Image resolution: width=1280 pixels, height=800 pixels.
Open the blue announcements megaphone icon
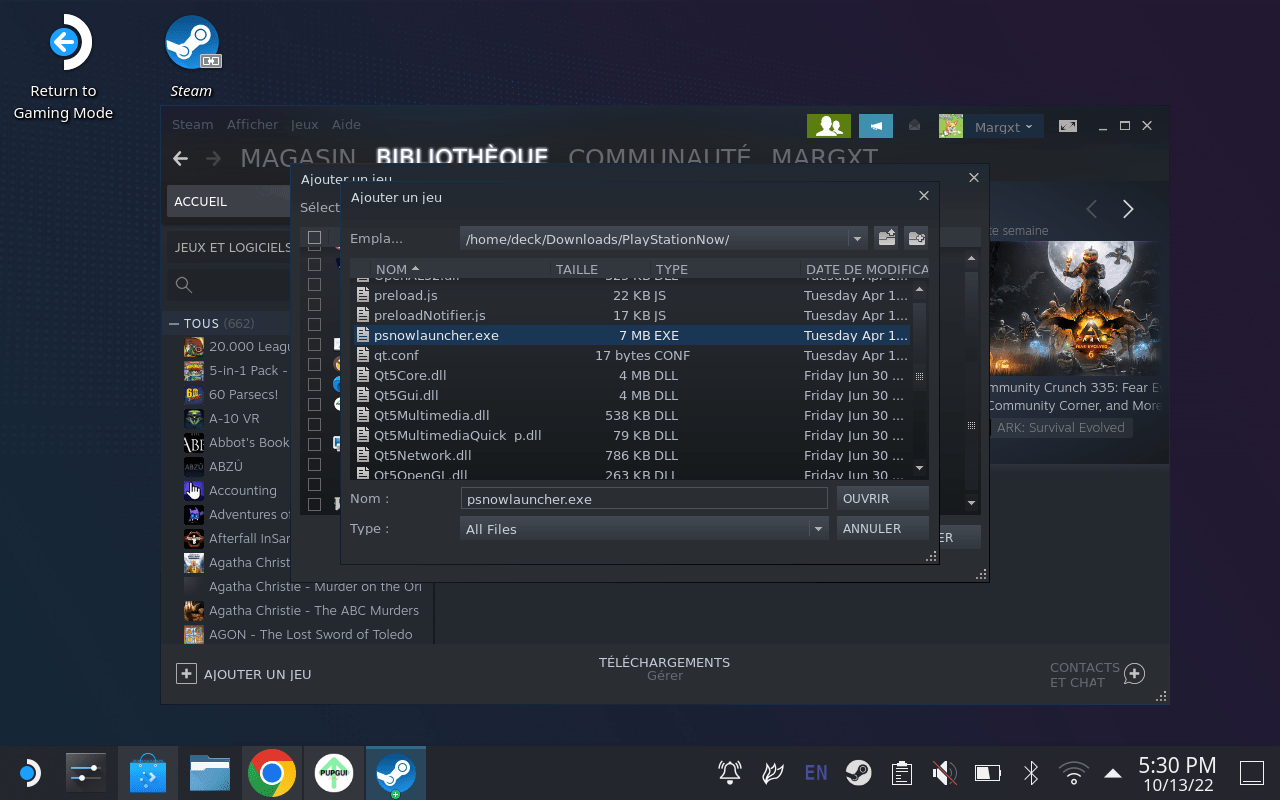coord(876,126)
